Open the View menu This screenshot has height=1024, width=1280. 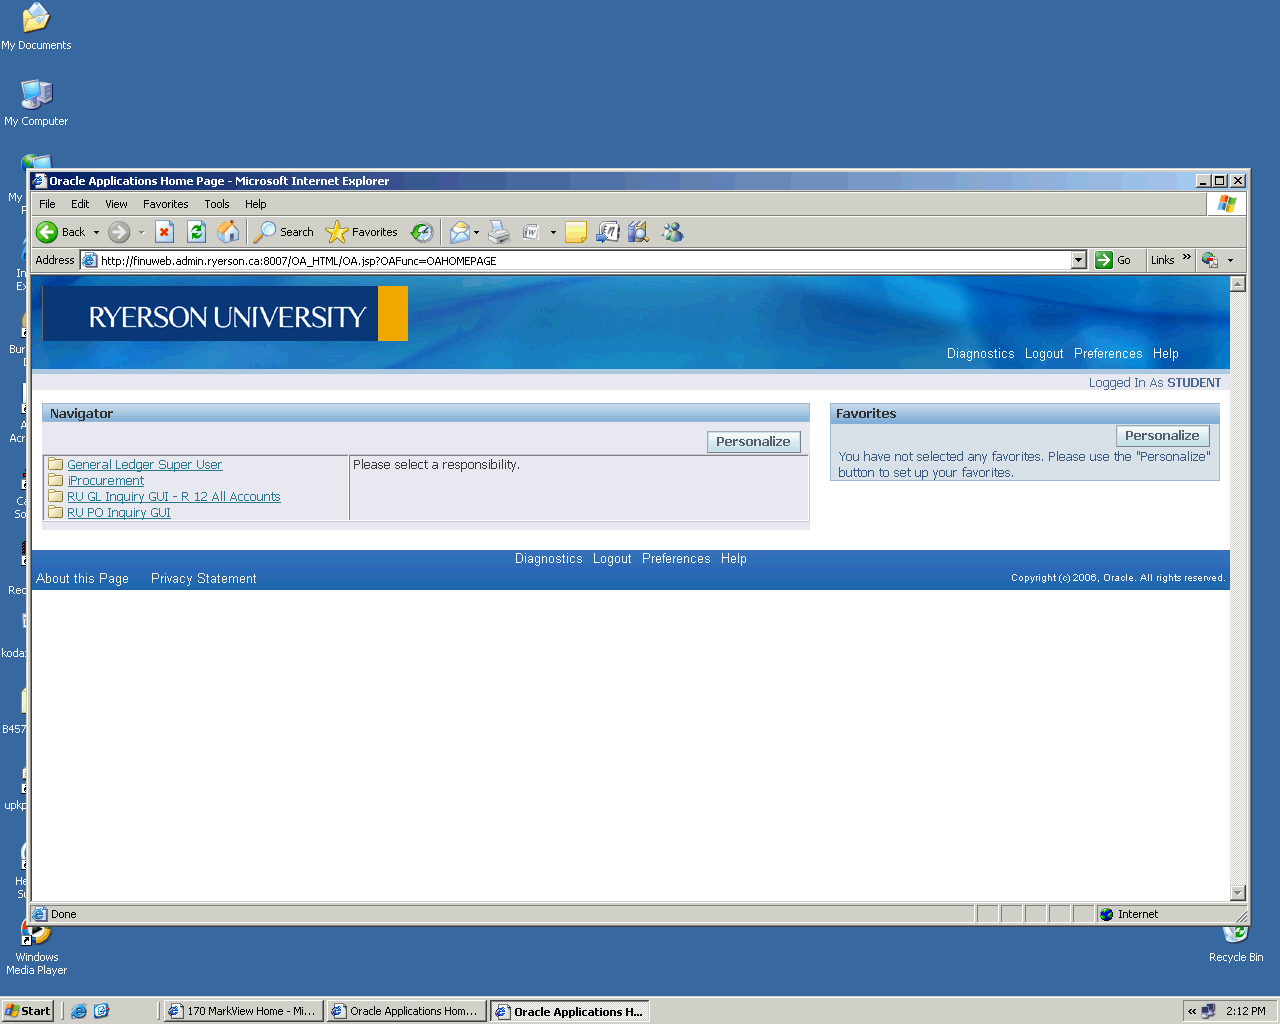[116, 204]
